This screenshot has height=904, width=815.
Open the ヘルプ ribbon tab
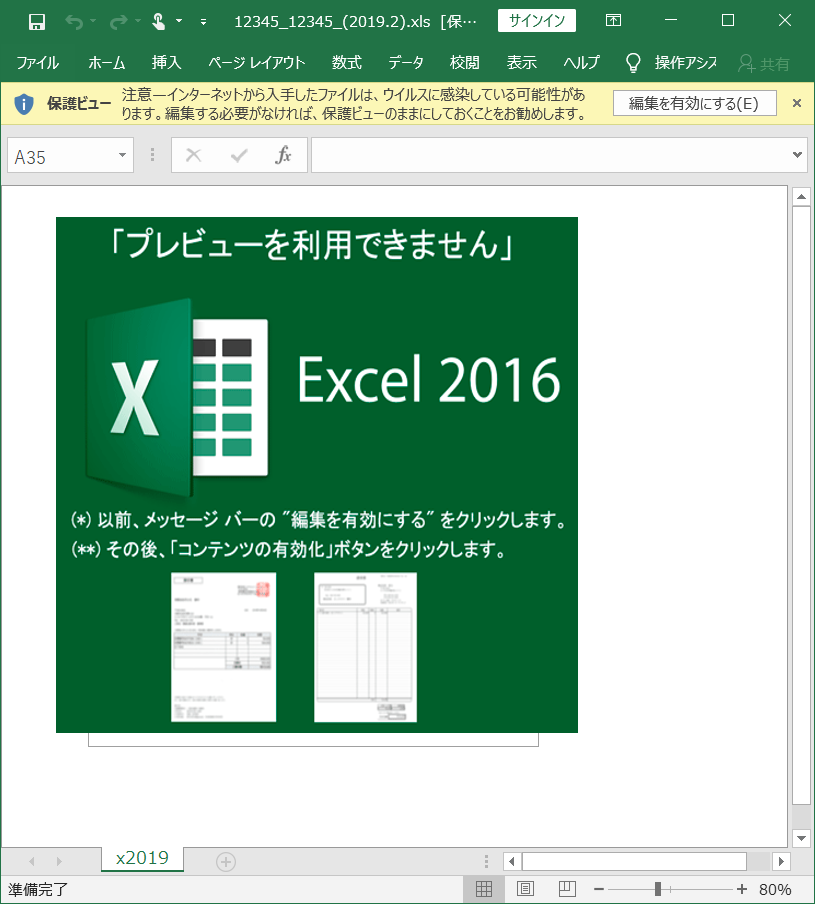coord(581,62)
